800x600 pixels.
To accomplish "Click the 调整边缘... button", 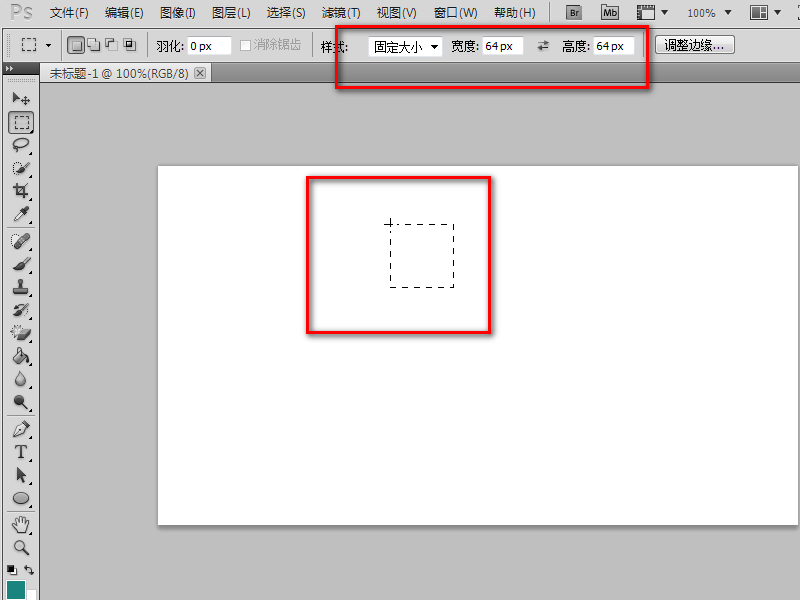I will 694,45.
